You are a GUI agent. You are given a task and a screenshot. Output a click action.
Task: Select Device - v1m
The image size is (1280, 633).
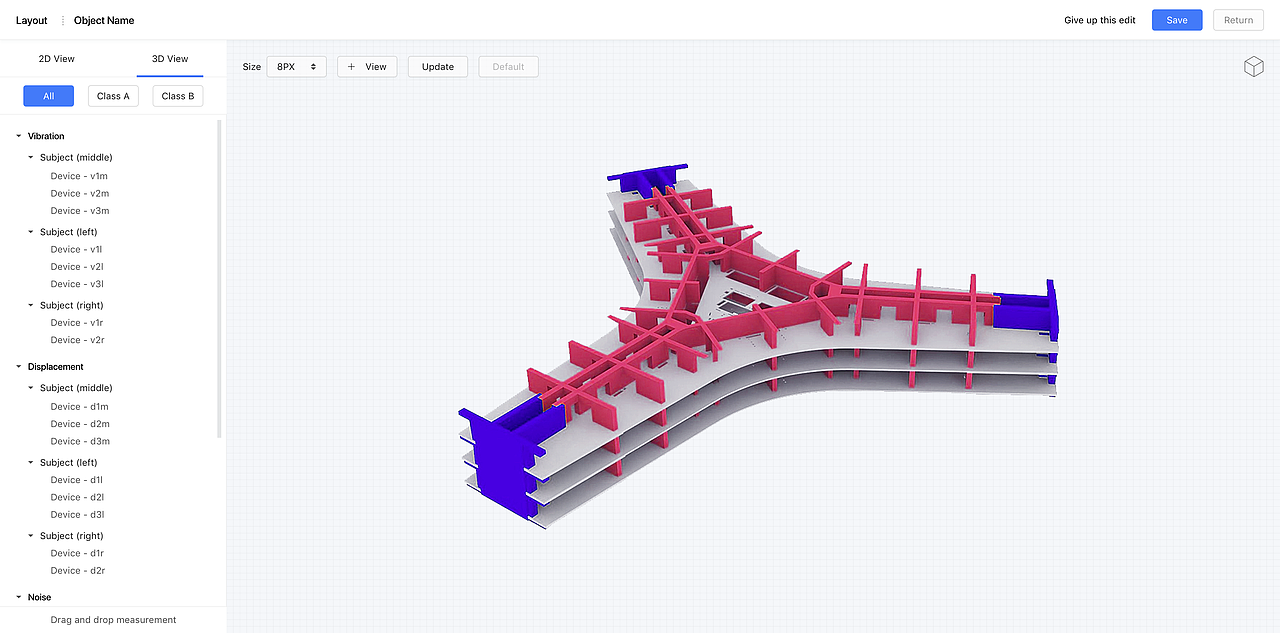pos(80,176)
